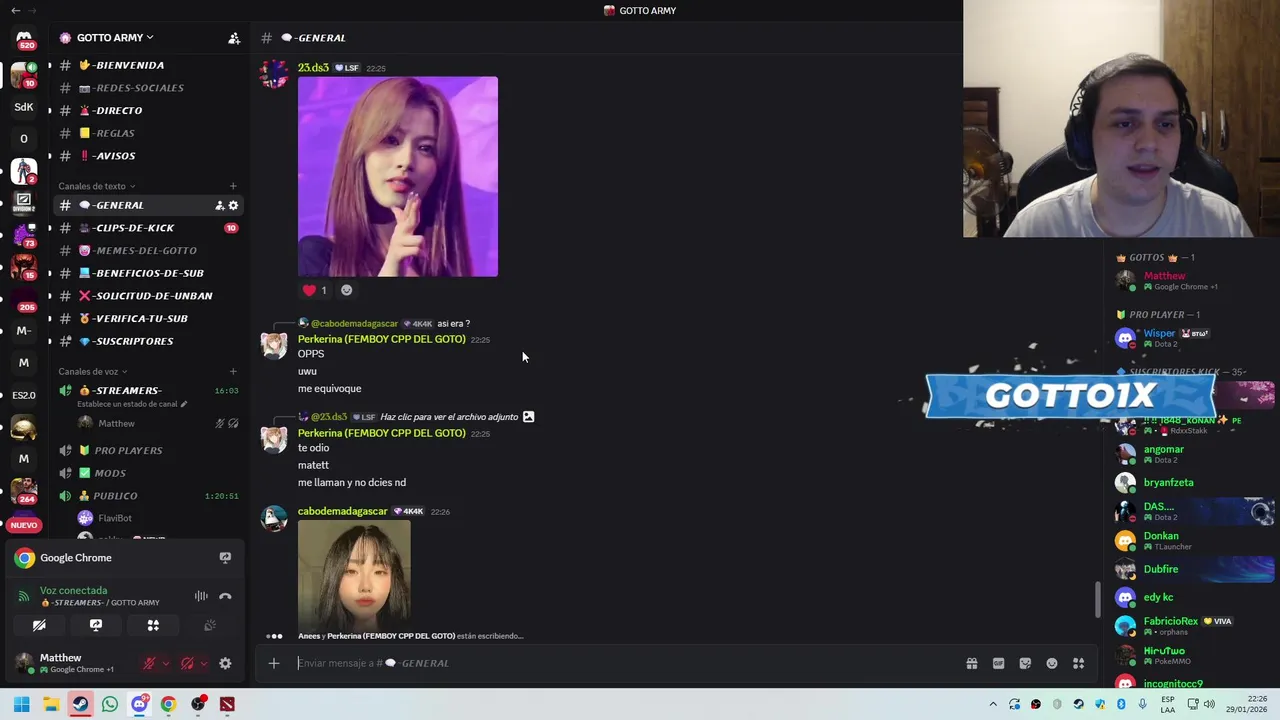Add a new voice channel with plus icon
Viewport: 1280px width, 720px height.
pos(233,372)
